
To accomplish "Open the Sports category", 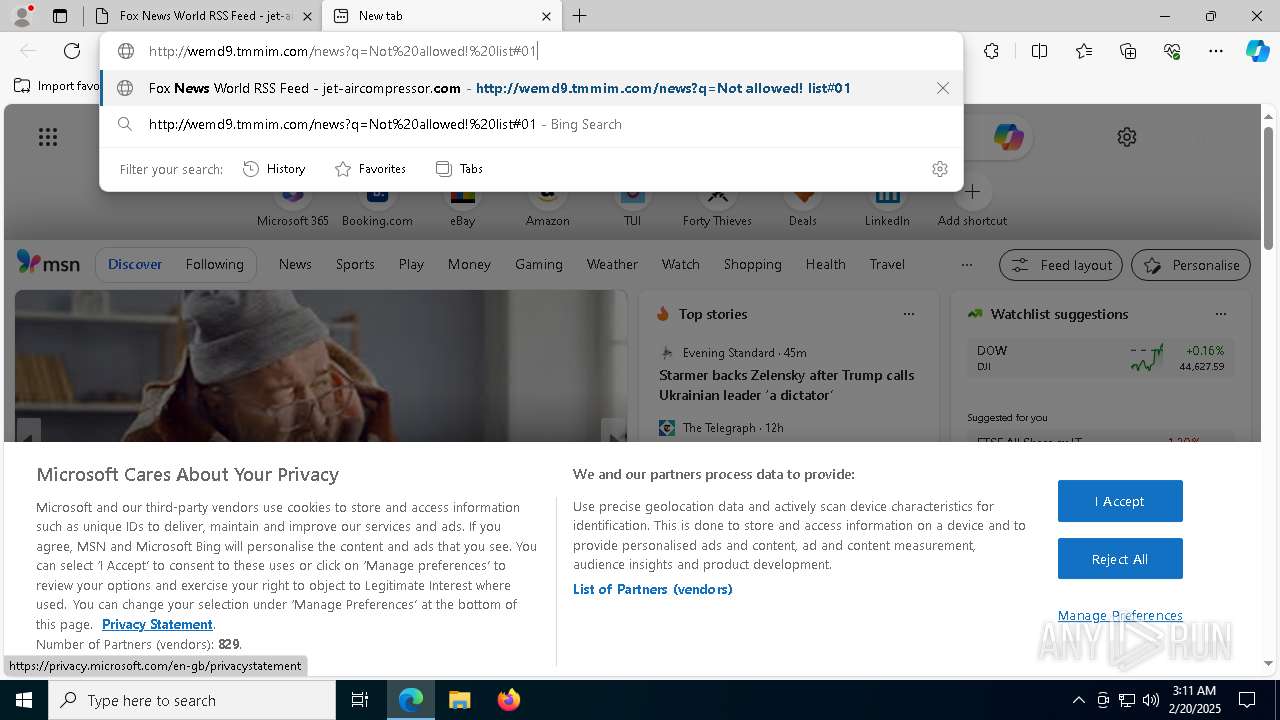I will (x=355, y=264).
